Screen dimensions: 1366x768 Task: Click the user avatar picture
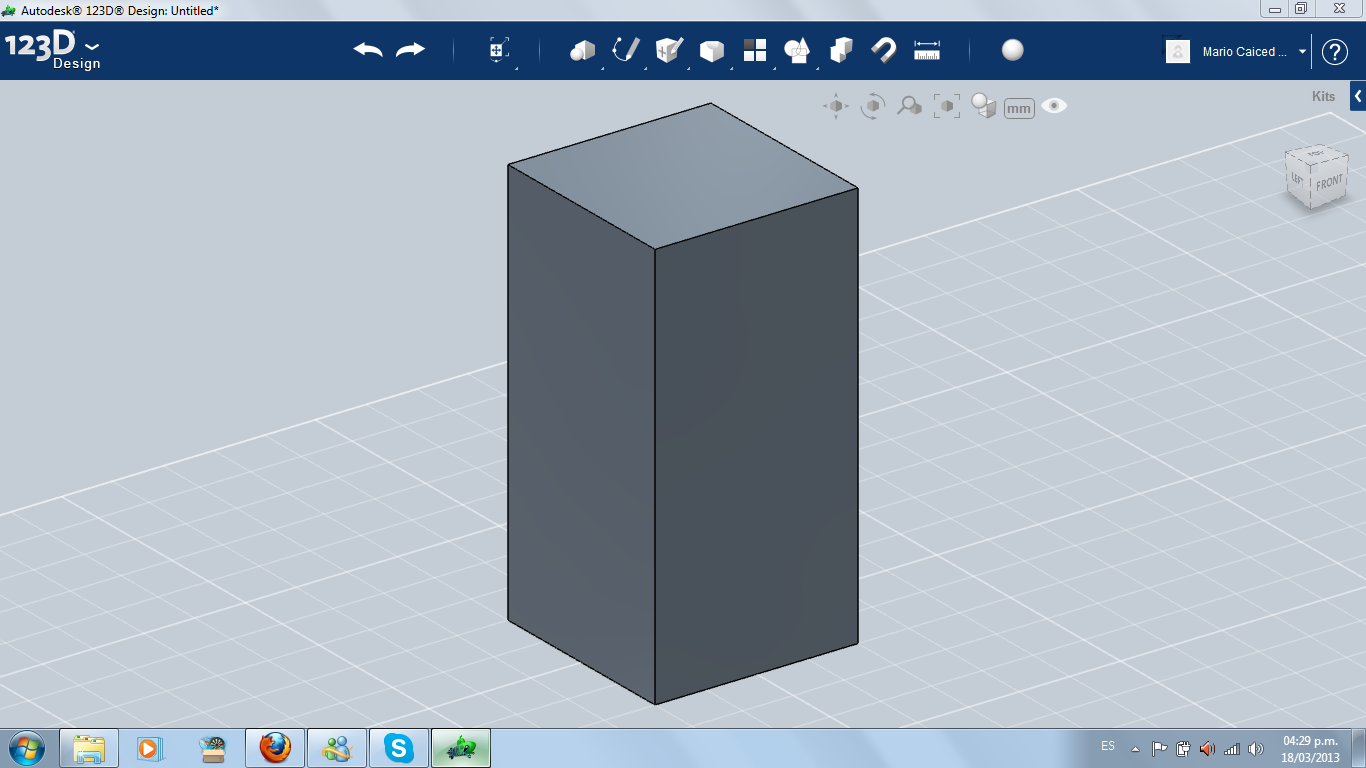pos(1178,51)
